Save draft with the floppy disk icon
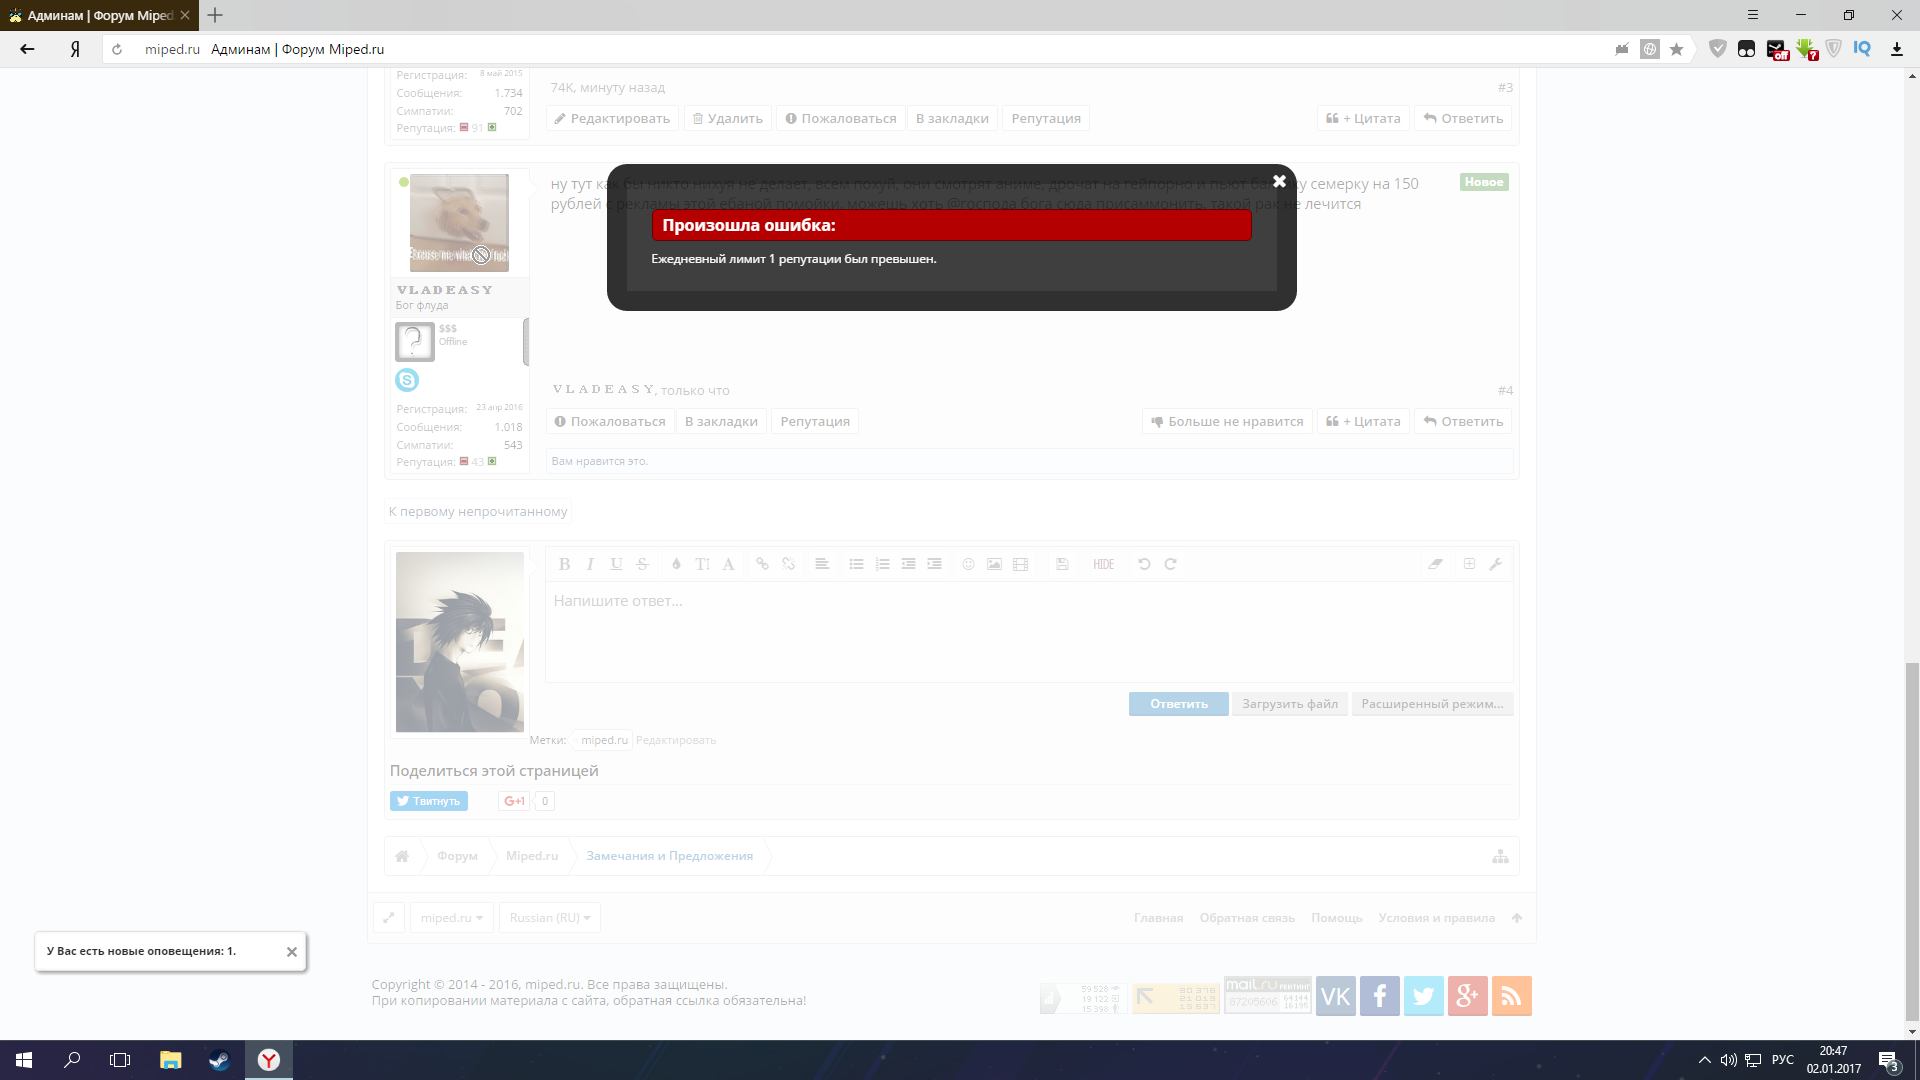 pos(1062,564)
